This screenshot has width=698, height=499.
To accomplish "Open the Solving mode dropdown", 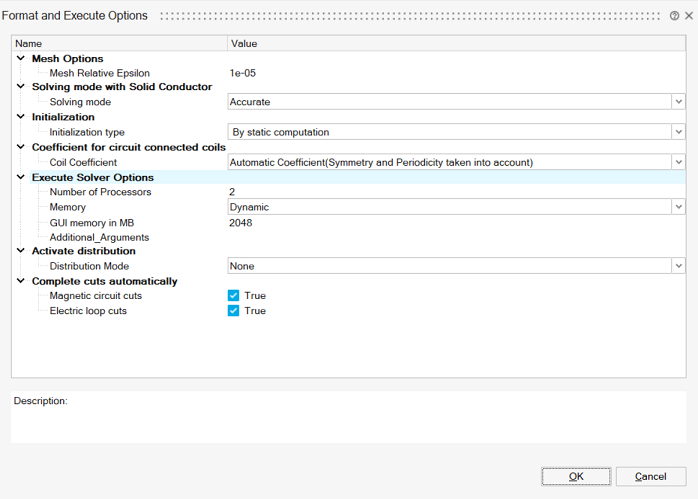I will 678,102.
